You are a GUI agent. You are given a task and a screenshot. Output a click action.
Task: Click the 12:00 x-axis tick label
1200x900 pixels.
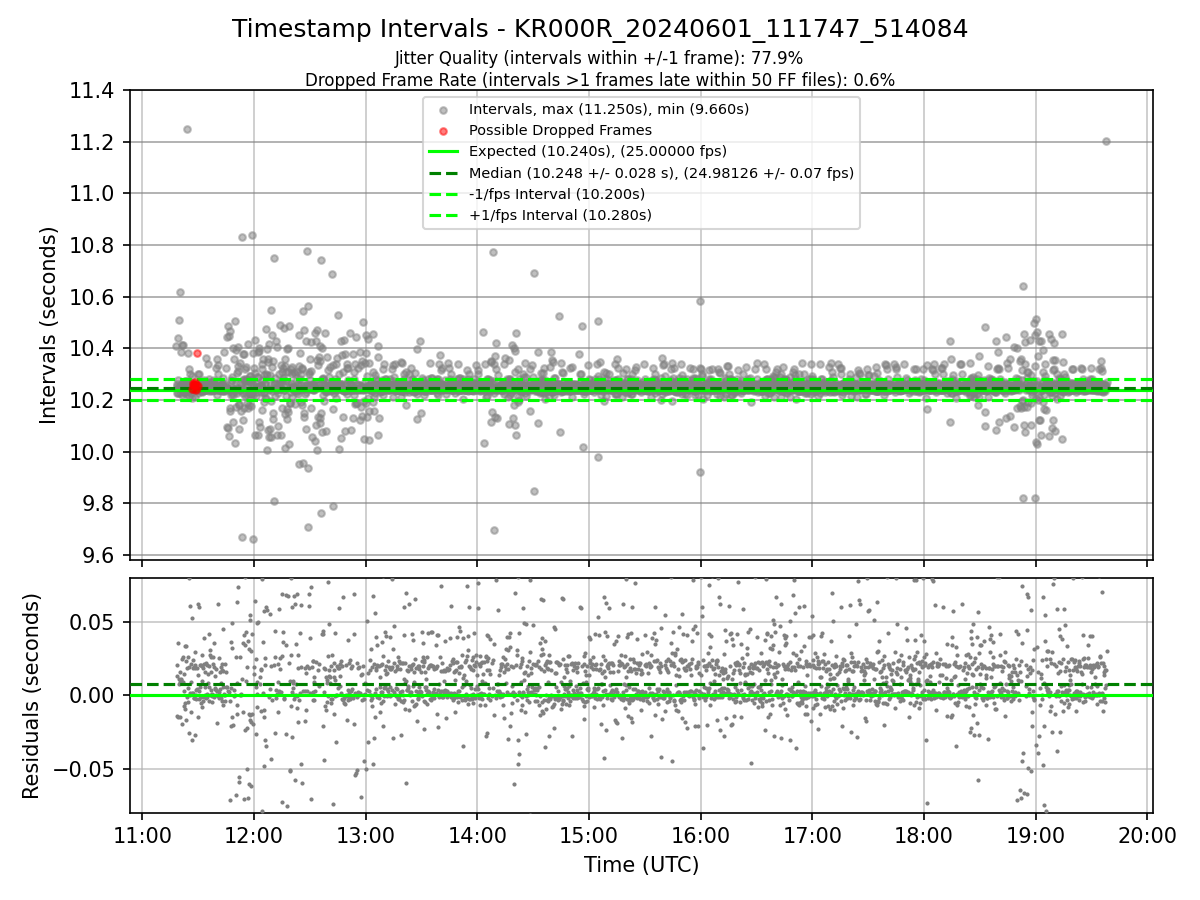coord(254,835)
